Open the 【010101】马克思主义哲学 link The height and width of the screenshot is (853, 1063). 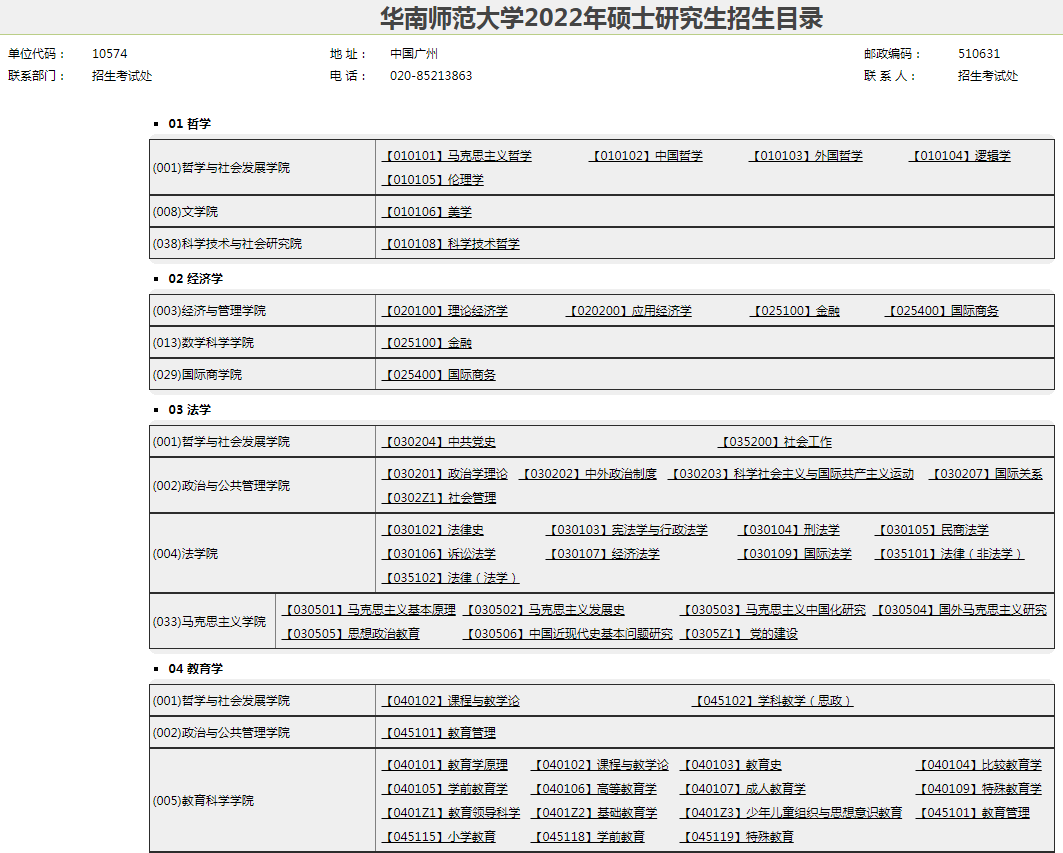(x=457, y=156)
